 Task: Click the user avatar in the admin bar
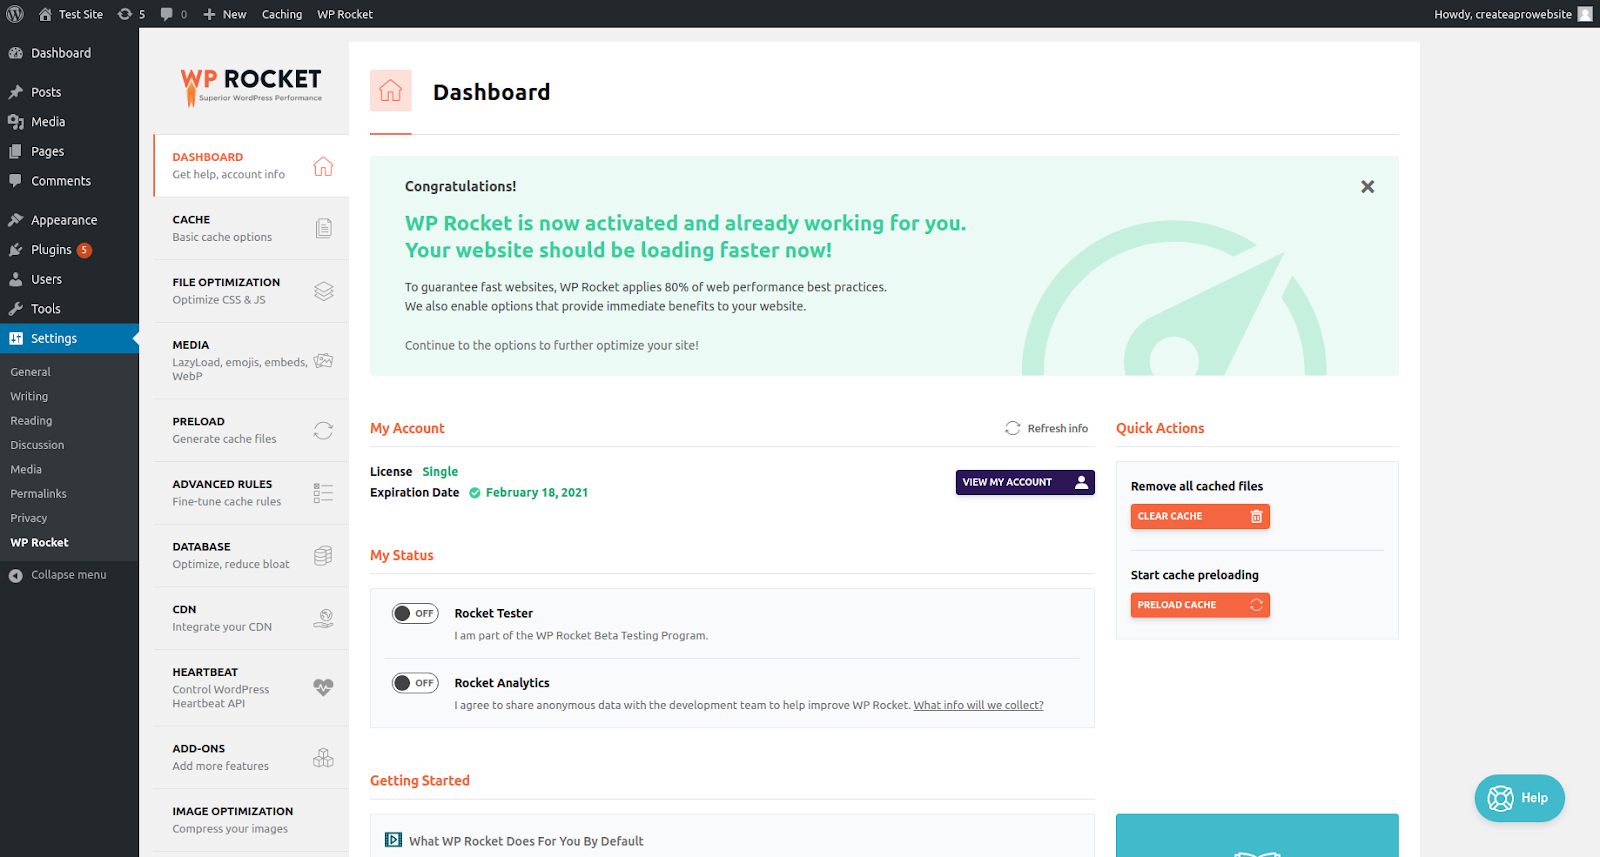pyautogui.click(x=1585, y=14)
